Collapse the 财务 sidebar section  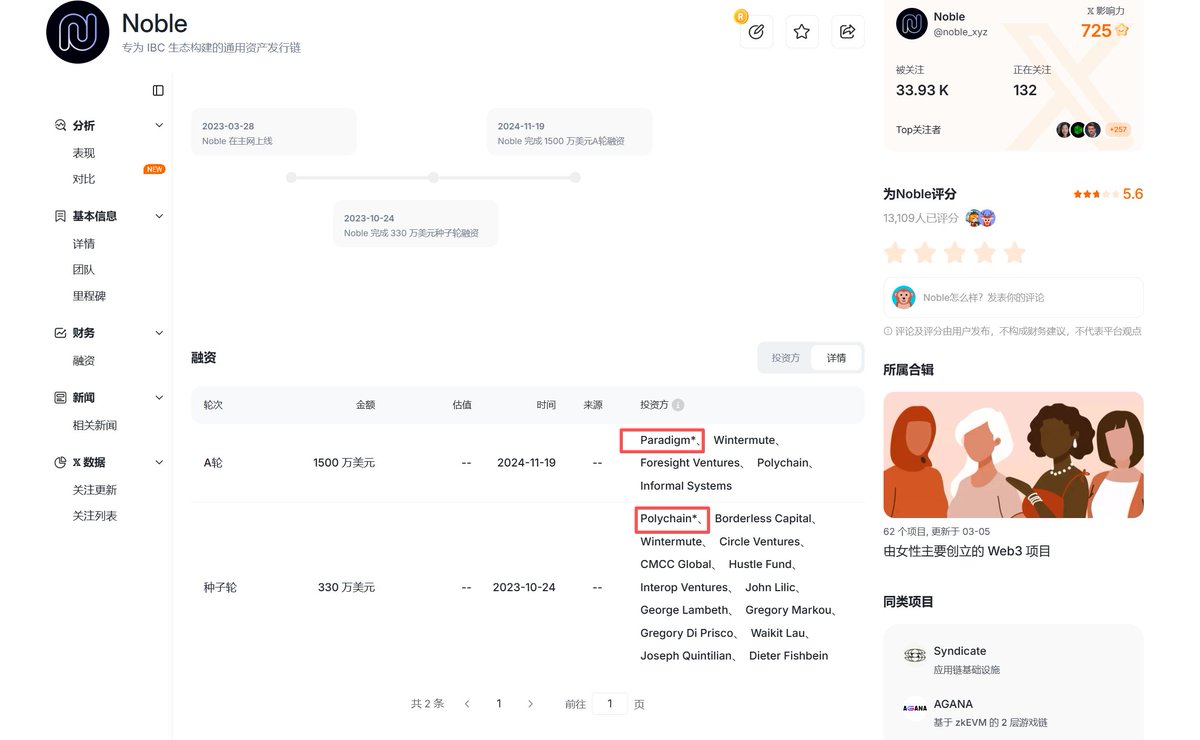coord(159,333)
